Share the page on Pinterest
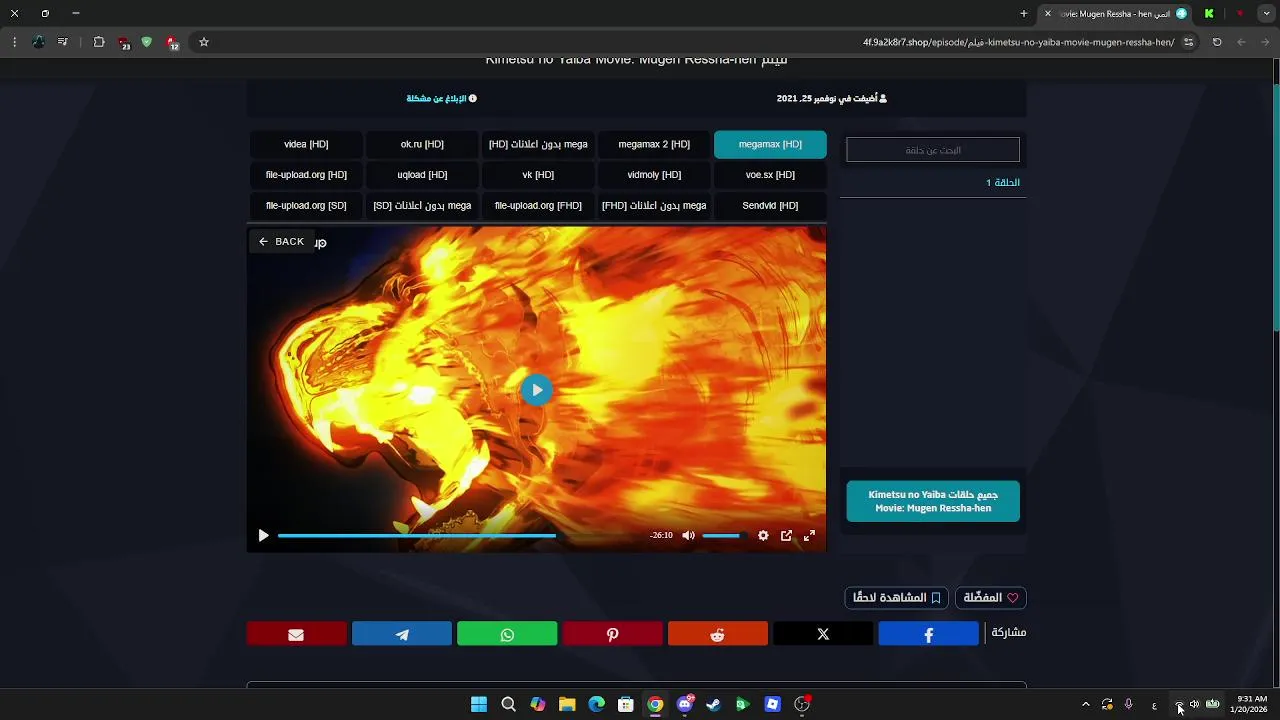The image size is (1280, 720). tap(612, 634)
